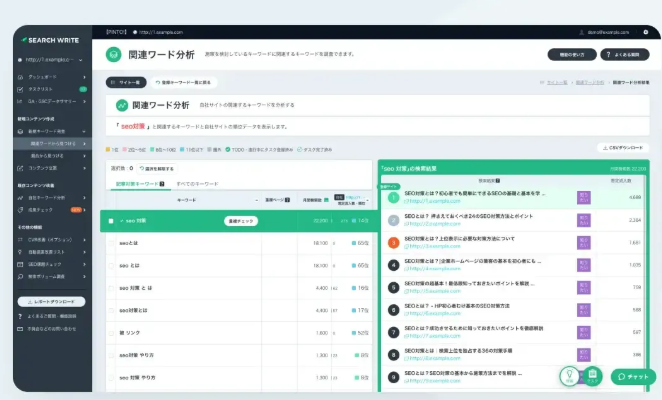The height and width of the screenshot is (400, 662).
Task: Click the green chart icon beside section heading
Action: (x=122, y=105)
